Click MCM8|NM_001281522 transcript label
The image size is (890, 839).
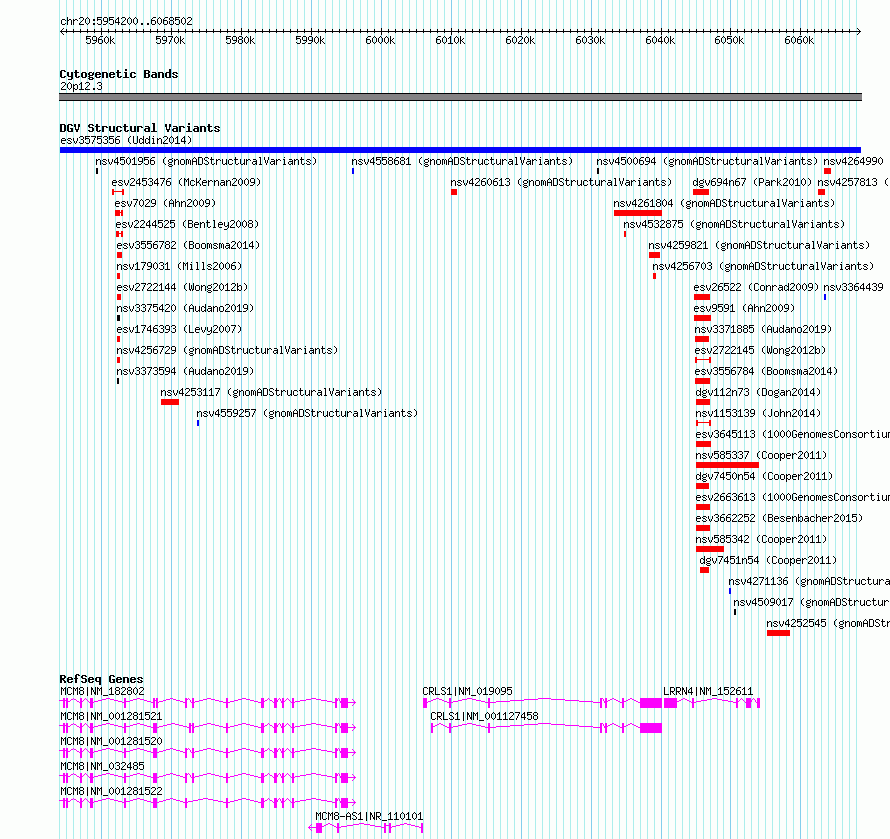111,791
